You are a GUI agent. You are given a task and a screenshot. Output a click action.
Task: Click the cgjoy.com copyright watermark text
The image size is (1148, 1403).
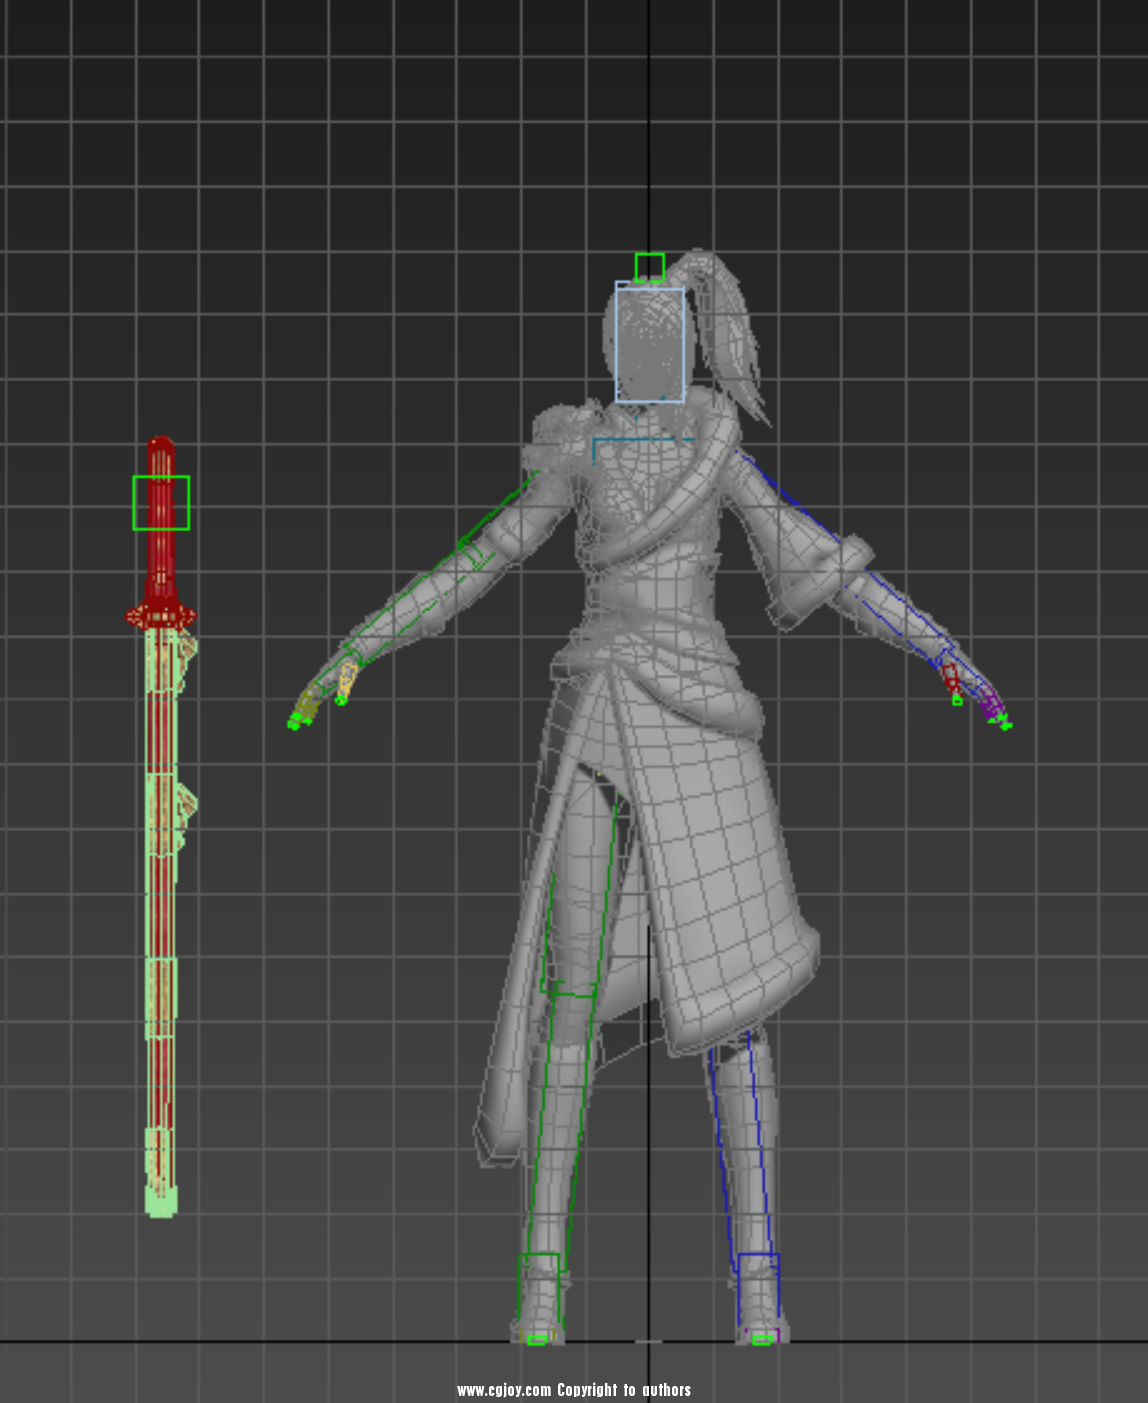click(x=574, y=1390)
